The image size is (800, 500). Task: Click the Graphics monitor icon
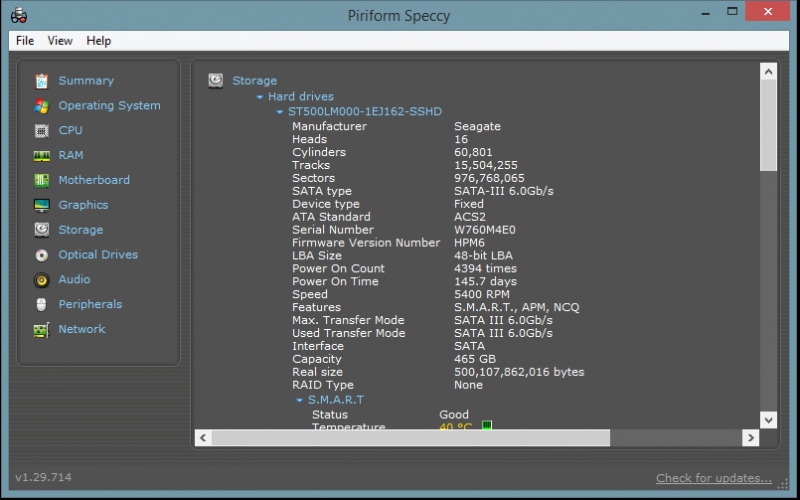point(41,205)
